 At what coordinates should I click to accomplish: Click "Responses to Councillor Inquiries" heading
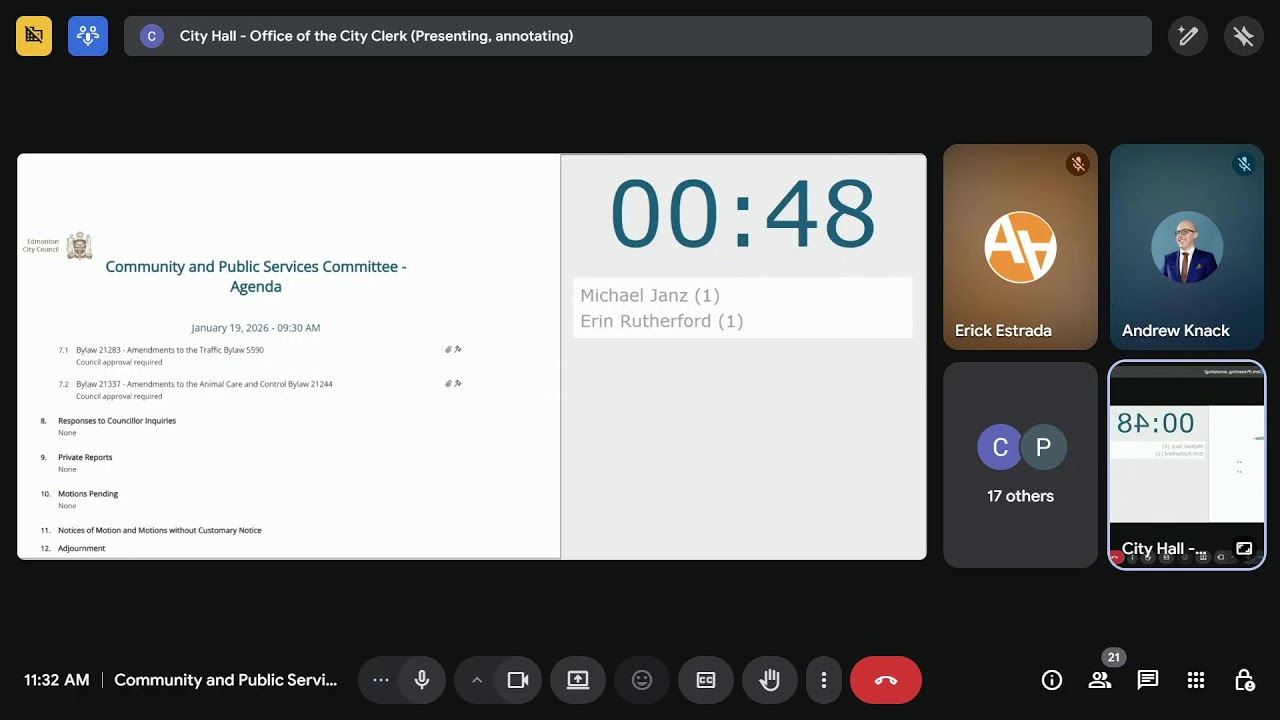click(117, 421)
